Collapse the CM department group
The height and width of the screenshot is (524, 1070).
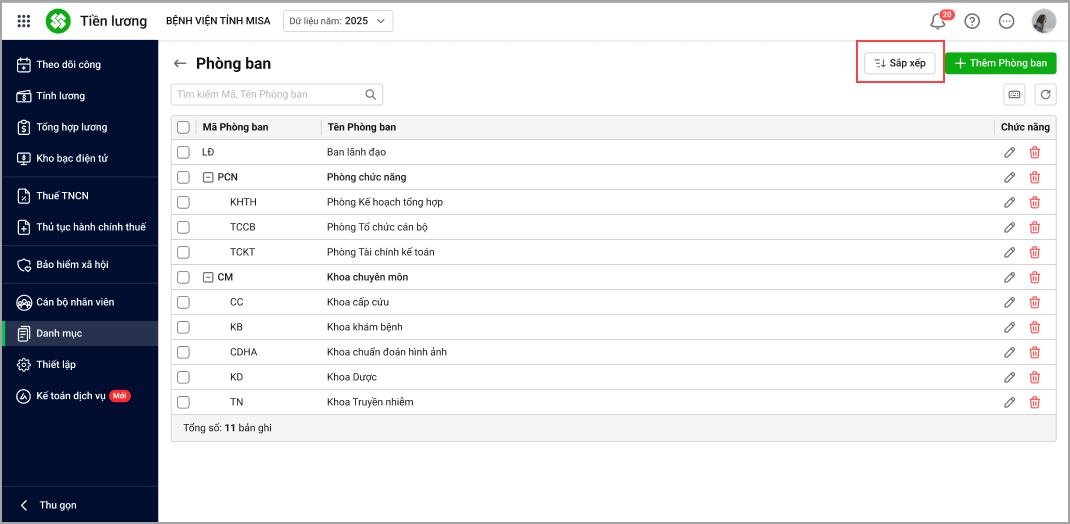[208, 277]
